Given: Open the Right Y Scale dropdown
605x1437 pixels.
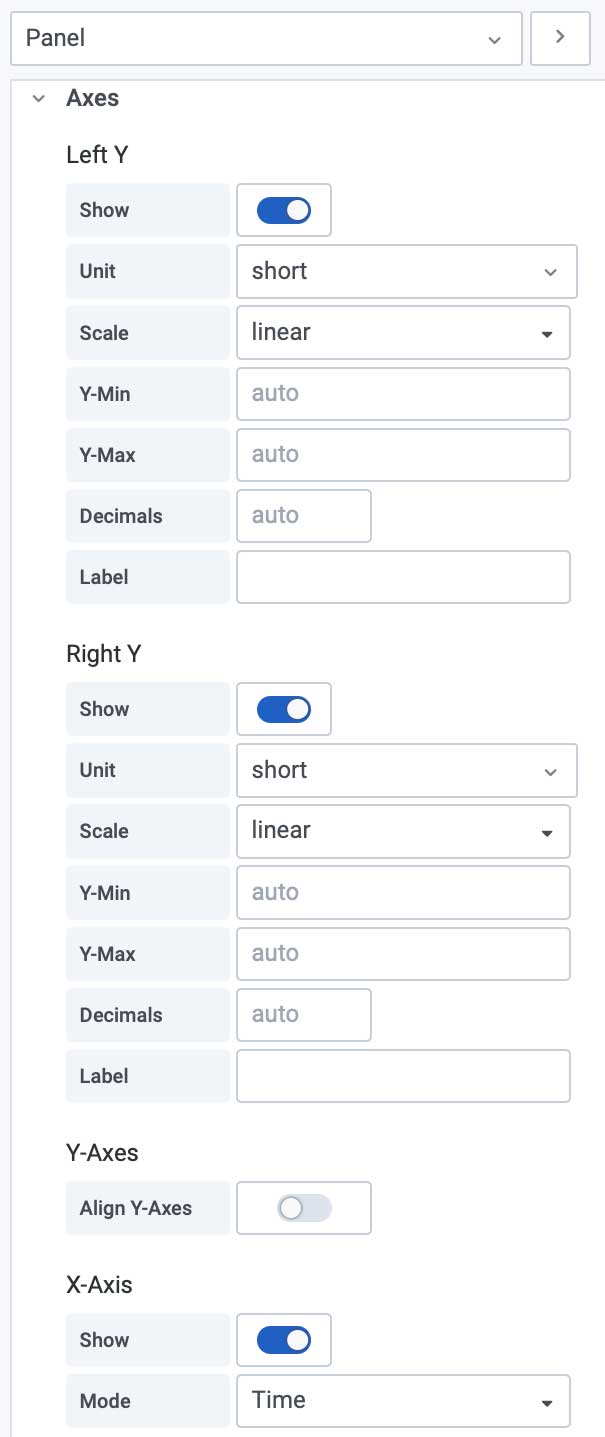Looking at the screenshot, I should point(403,831).
